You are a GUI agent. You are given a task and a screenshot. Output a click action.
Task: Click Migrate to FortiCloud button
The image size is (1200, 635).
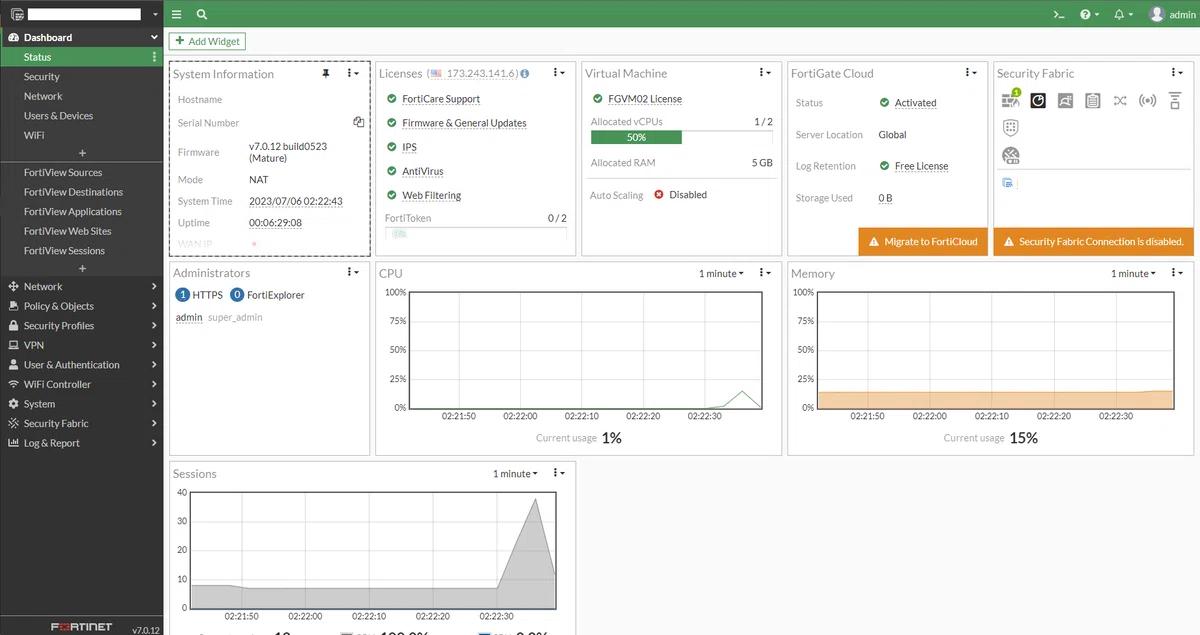pyautogui.click(x=923, y=241)
